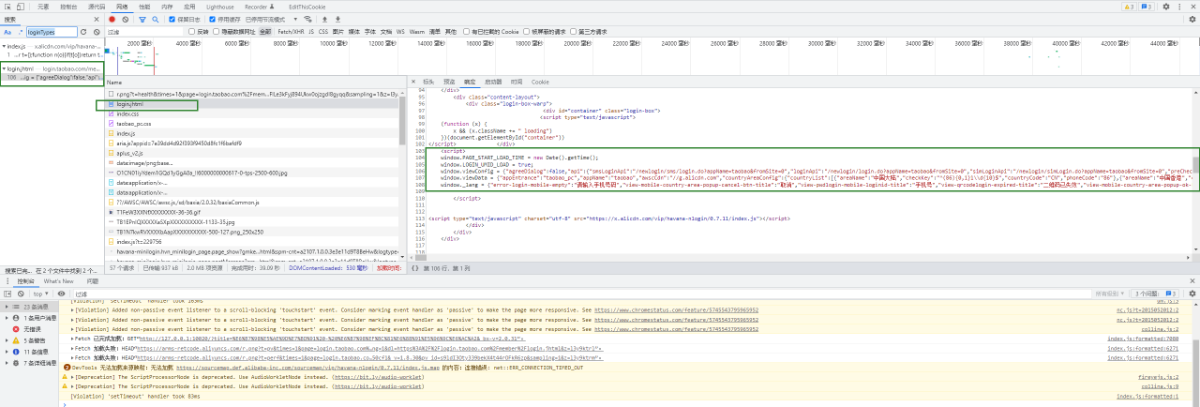This screenshot has width=1200, height=407.
Task: Clear the console icon
Action: pos(21,294)
